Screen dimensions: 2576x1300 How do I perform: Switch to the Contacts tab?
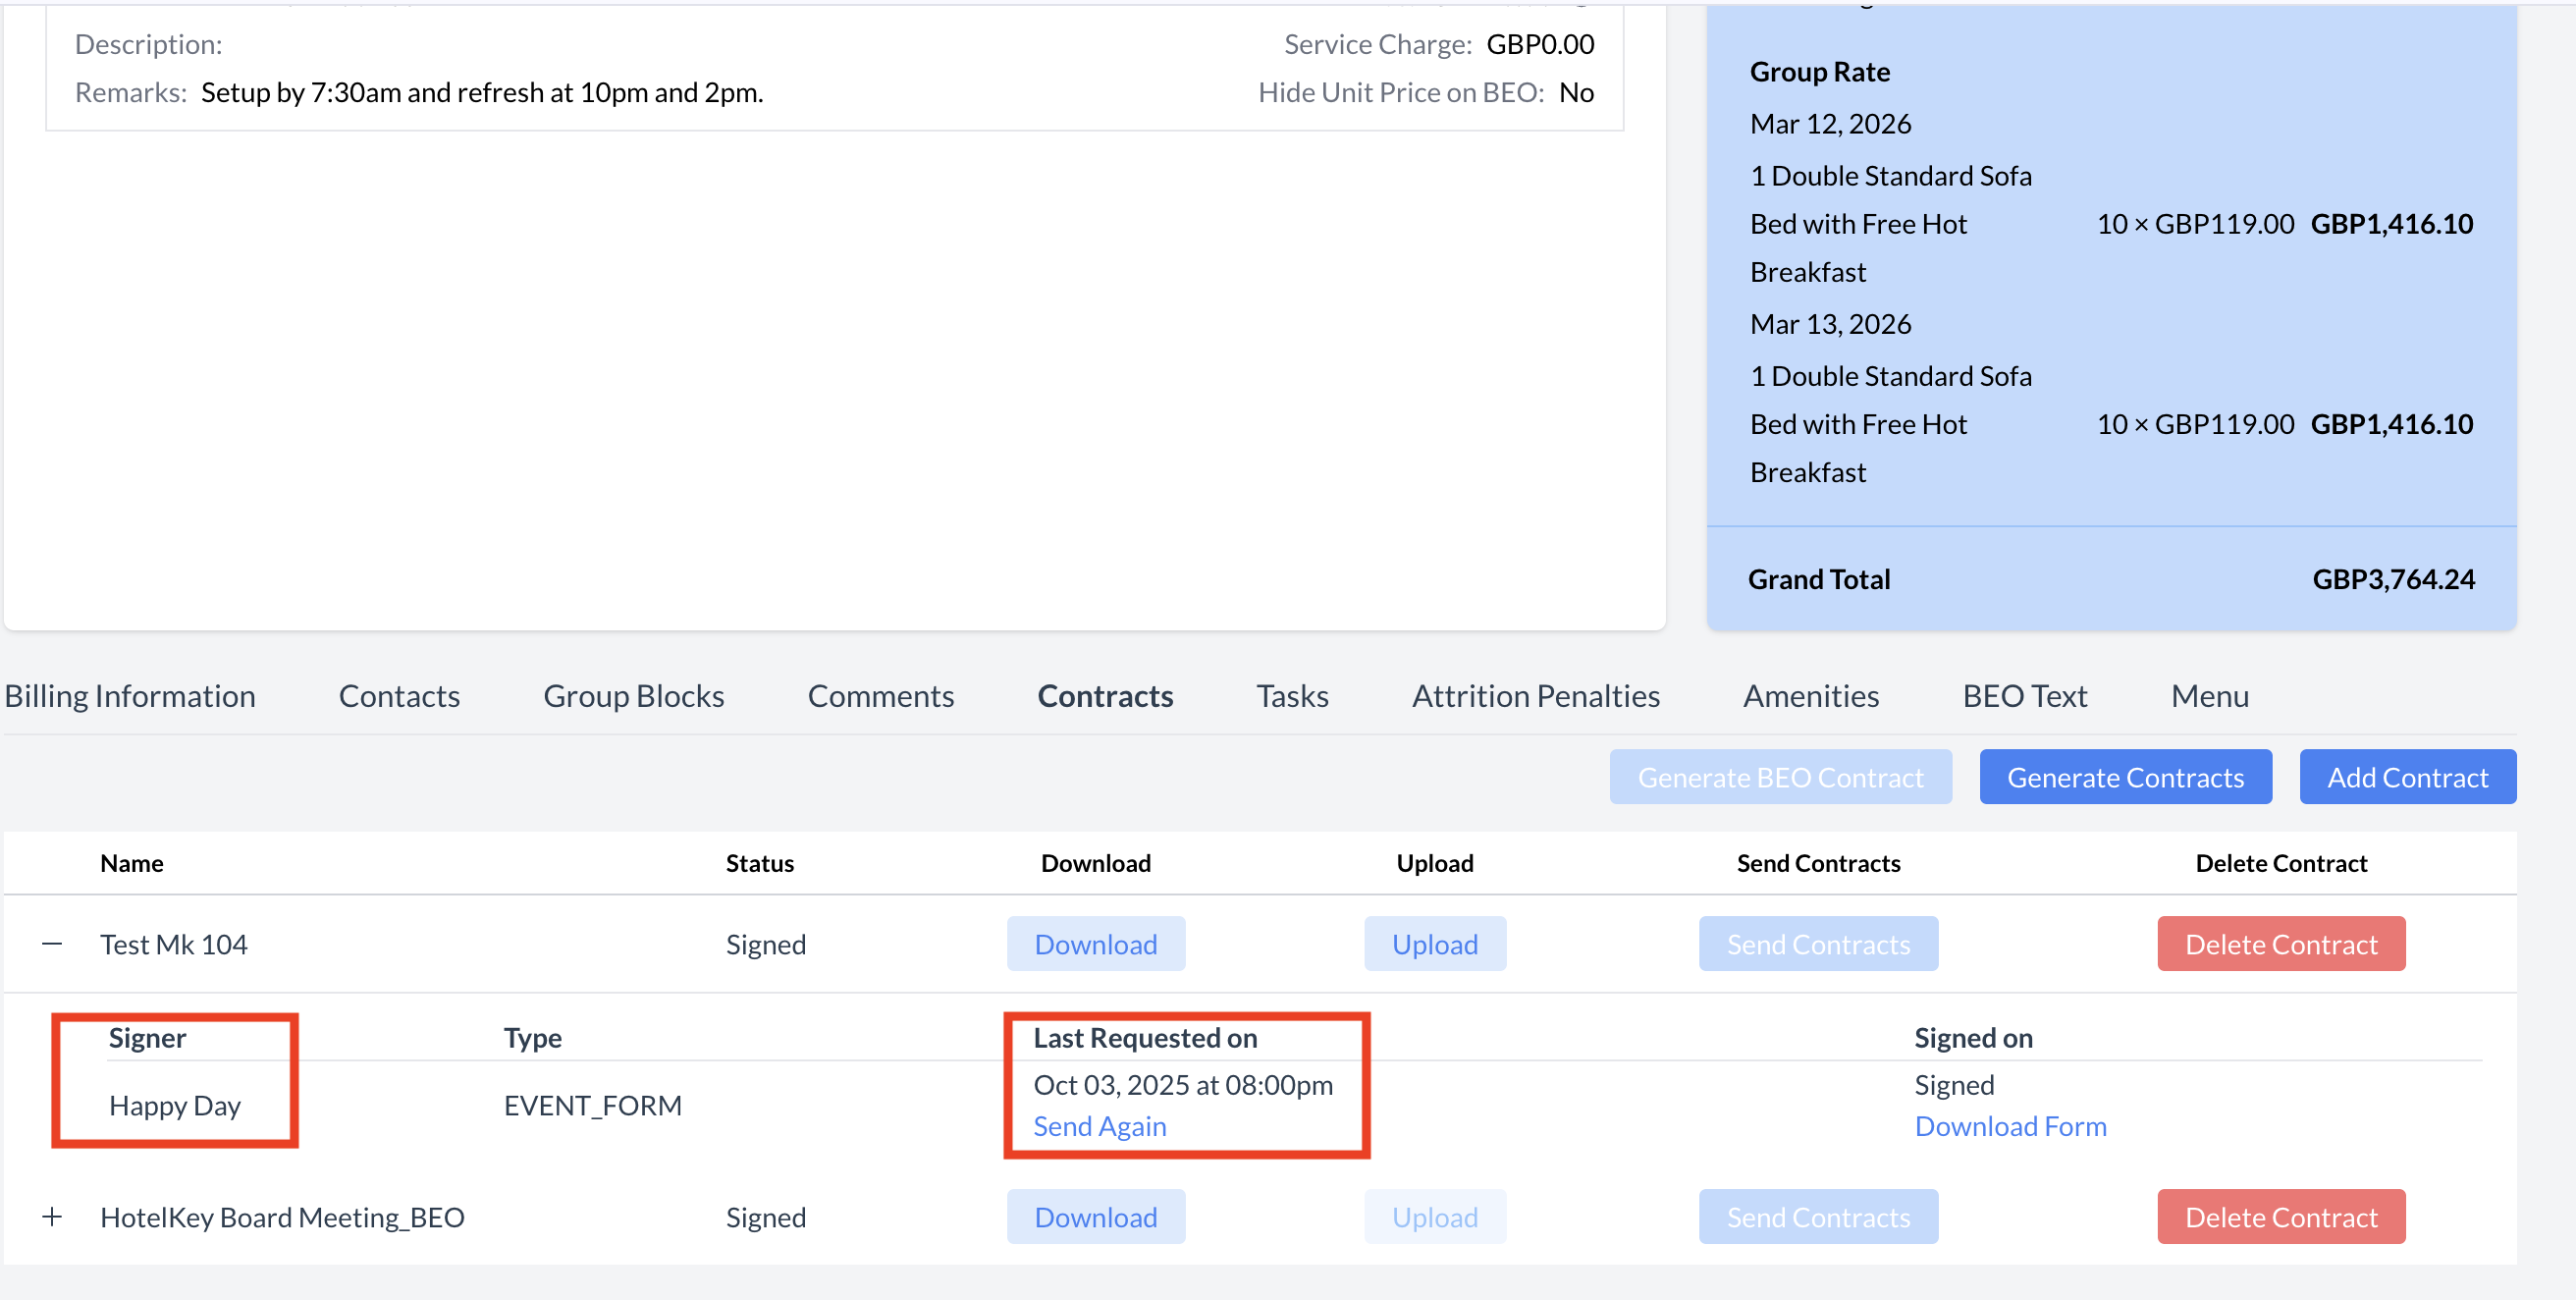399,695
